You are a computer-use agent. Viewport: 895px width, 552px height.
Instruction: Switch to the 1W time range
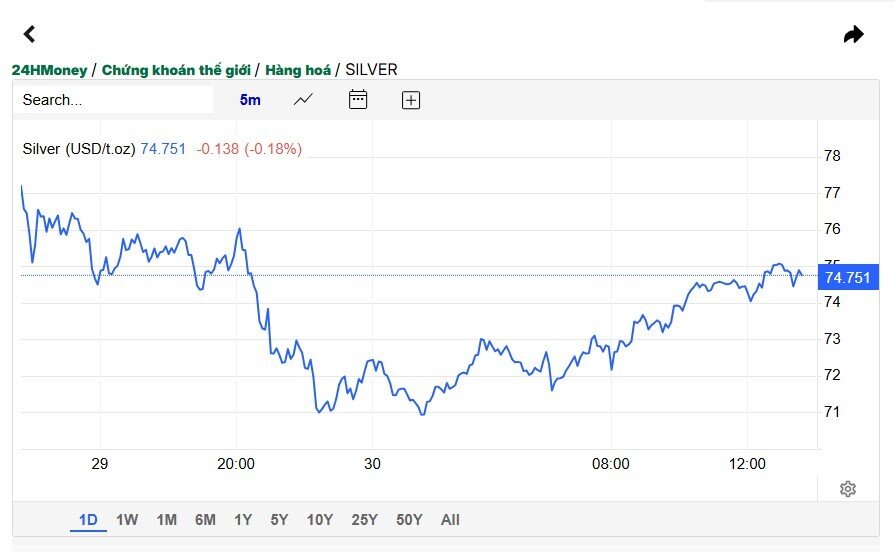pos(127,519)
